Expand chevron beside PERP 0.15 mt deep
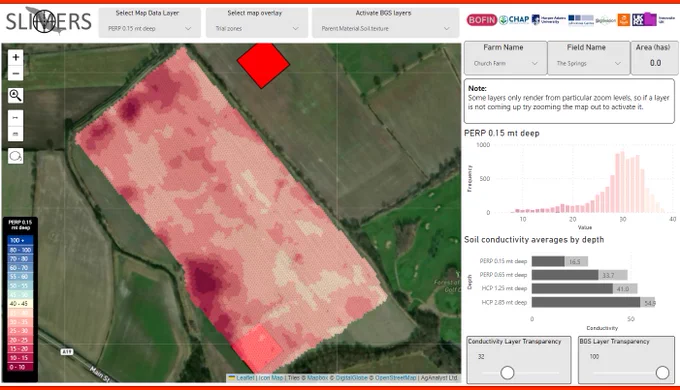The width and height of the screenshot is (680, 390). (188, 29)
